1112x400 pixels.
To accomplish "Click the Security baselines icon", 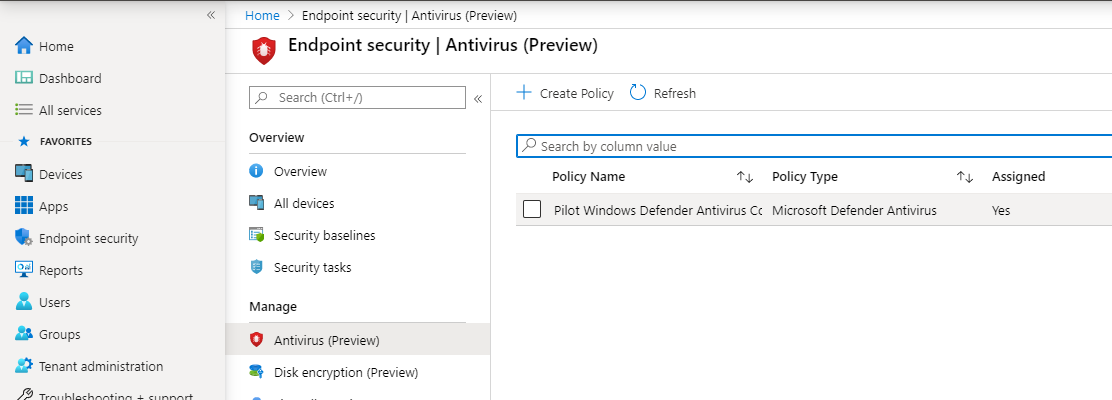I will tap(257, 235).
